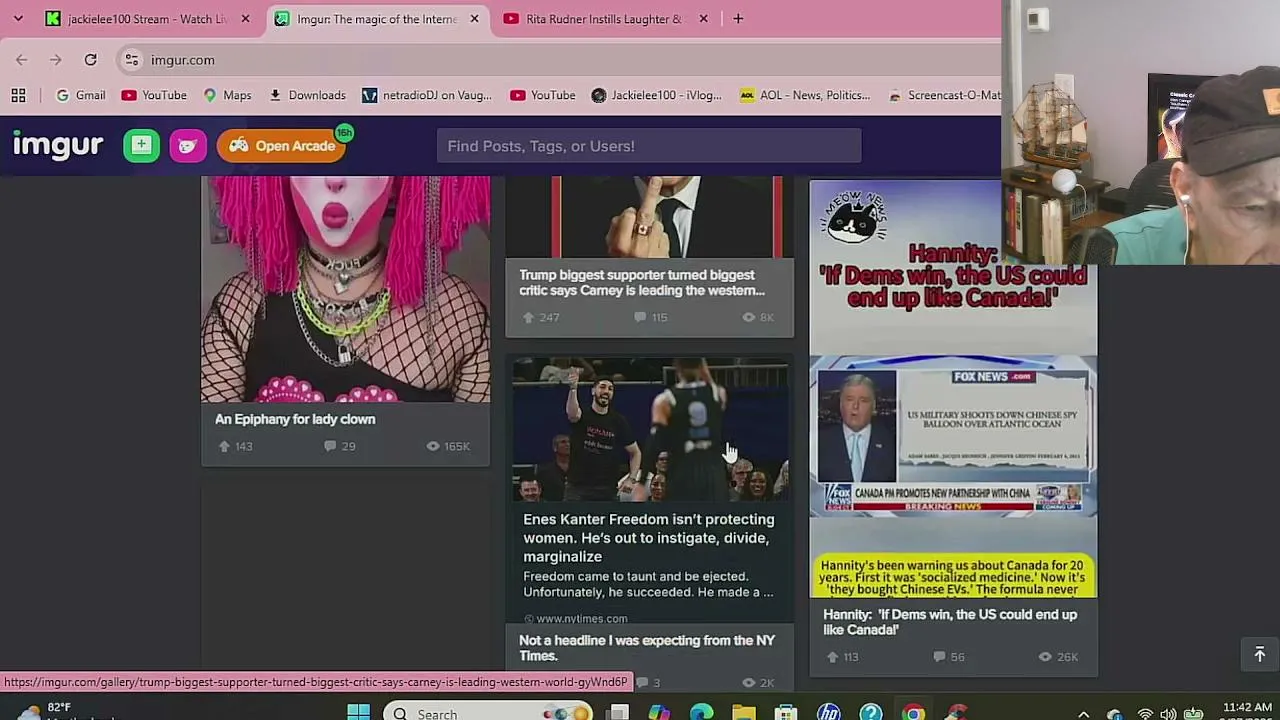Go back to the previous page
The height and width of the screenshot is (720, 1280).
(22, 60)
